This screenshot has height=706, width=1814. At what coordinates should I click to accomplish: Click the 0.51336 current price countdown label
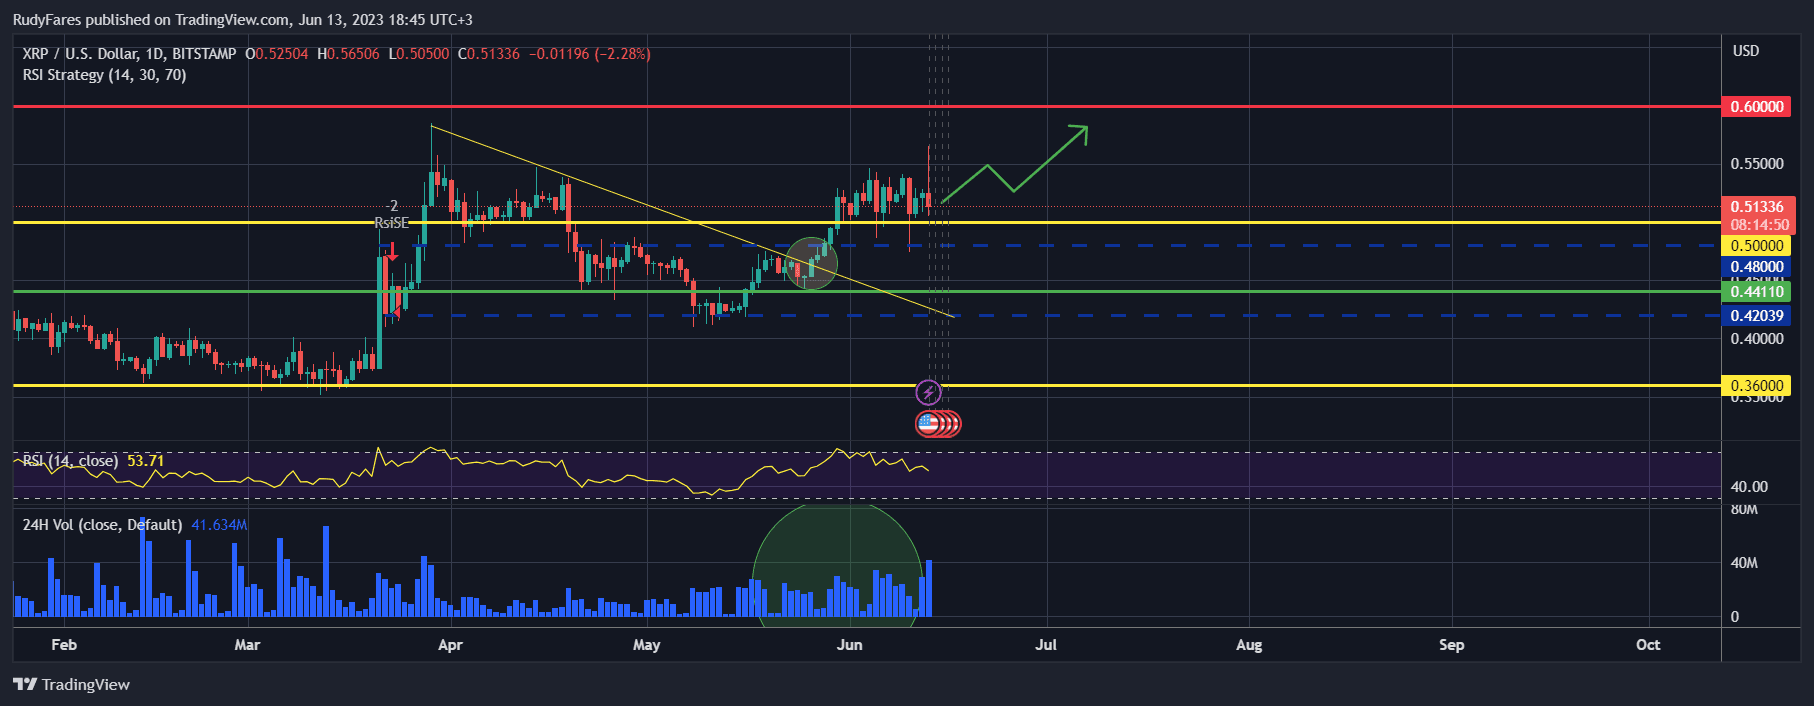click(x=1759, y=215)
